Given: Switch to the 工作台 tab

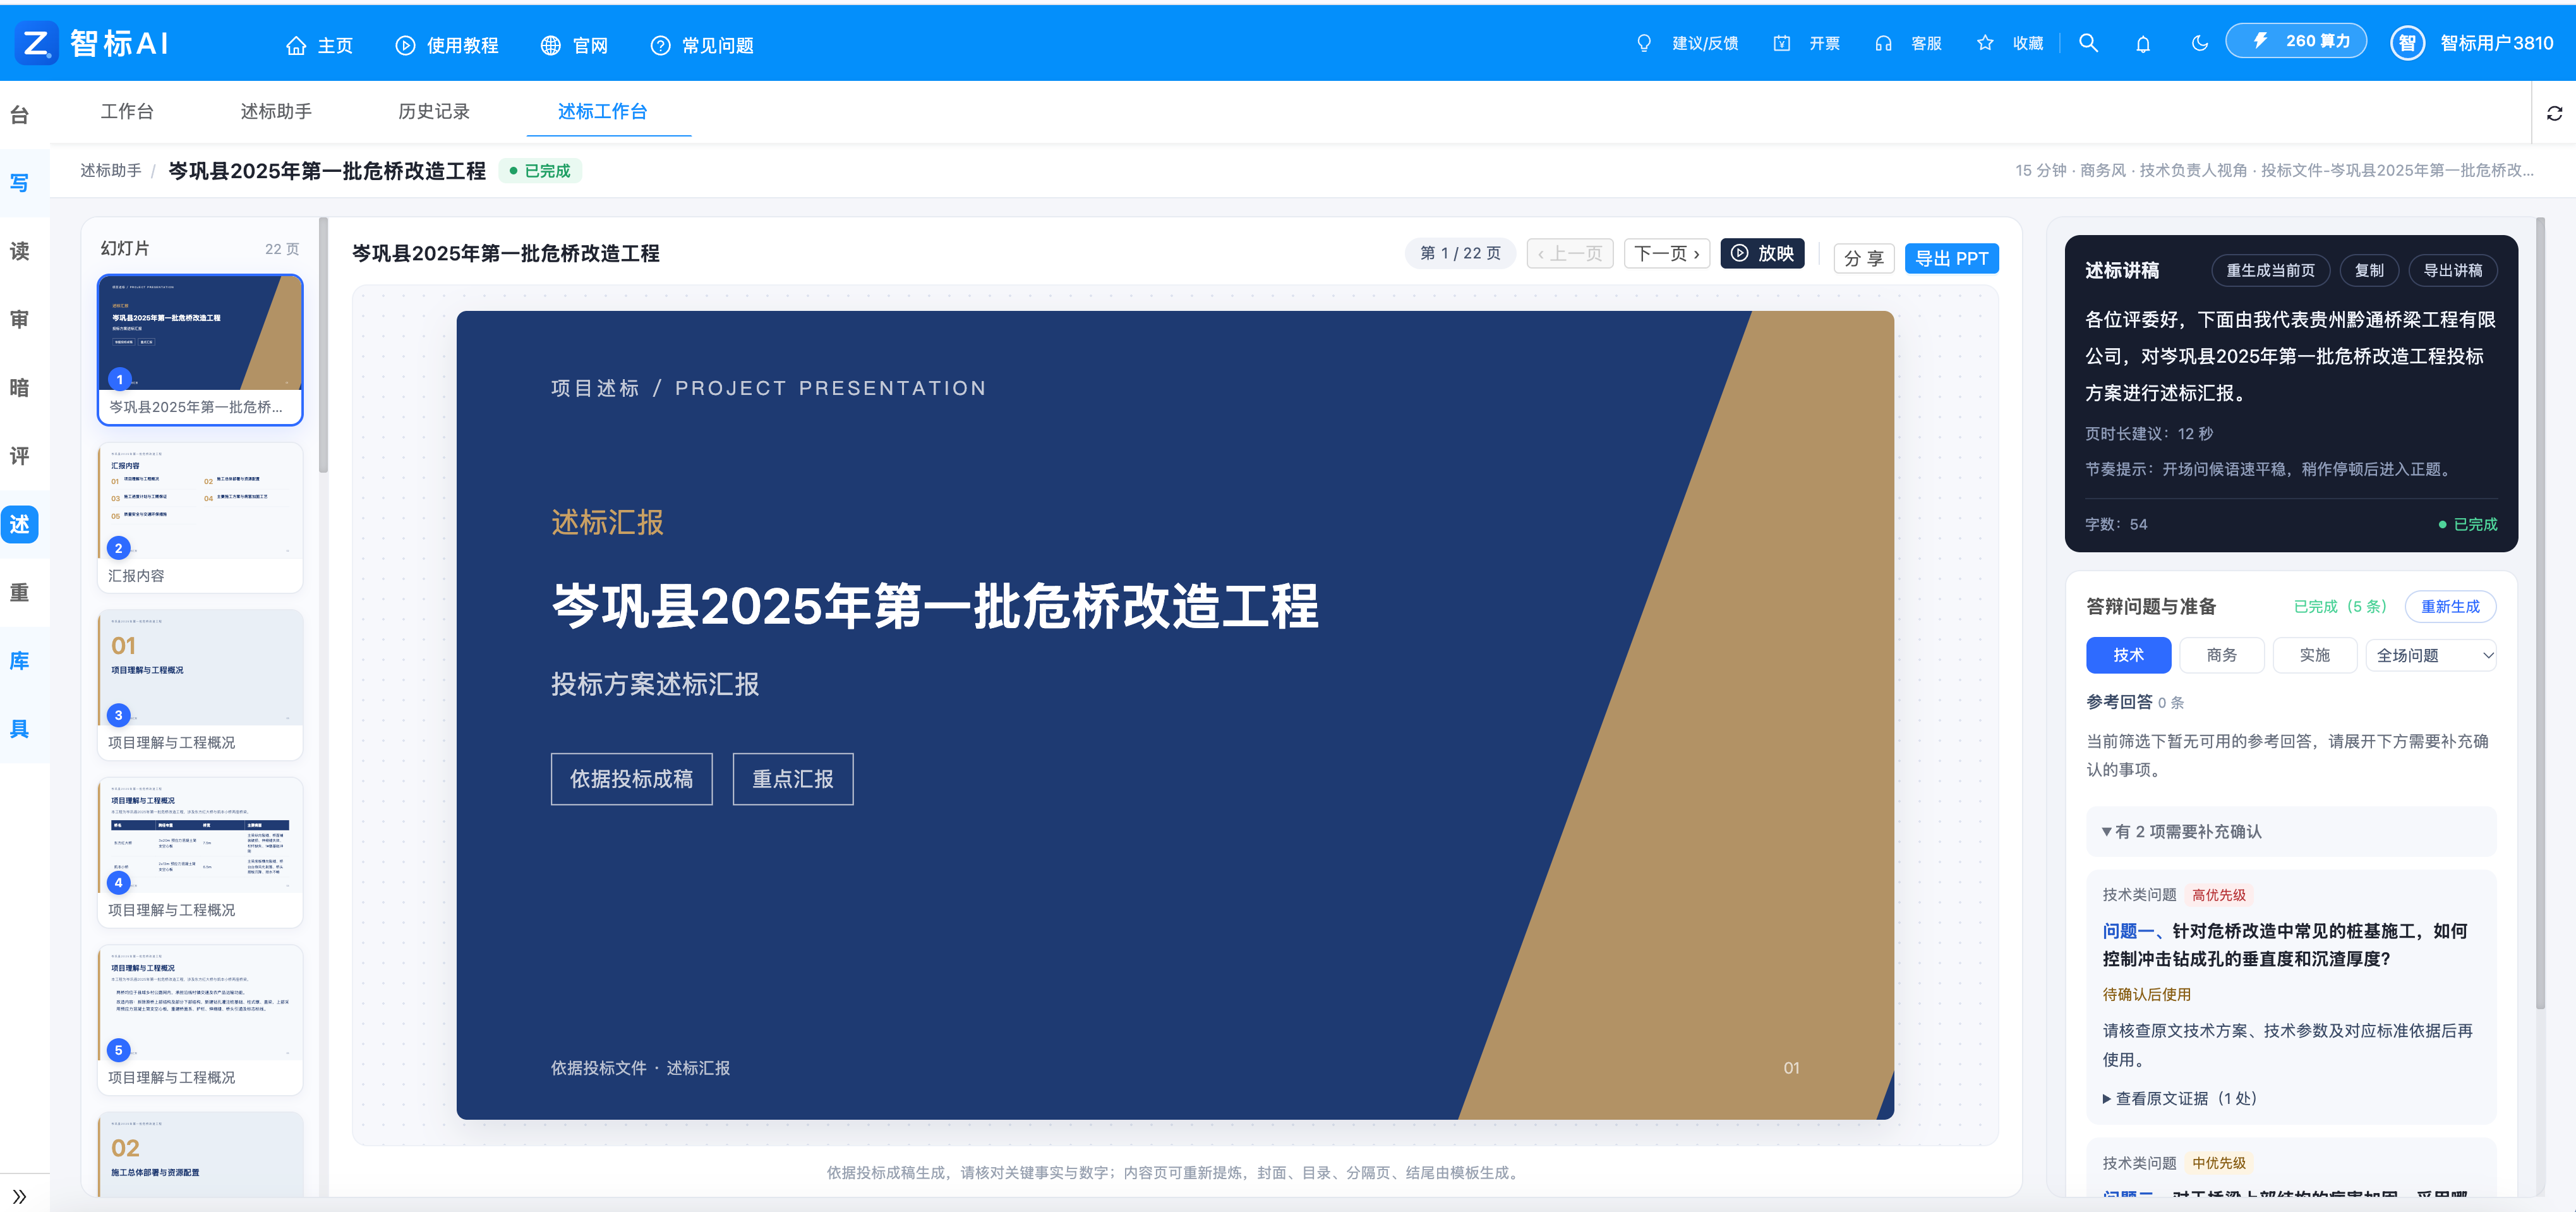Looking at the screenshot, I should [x=127, y=111].
